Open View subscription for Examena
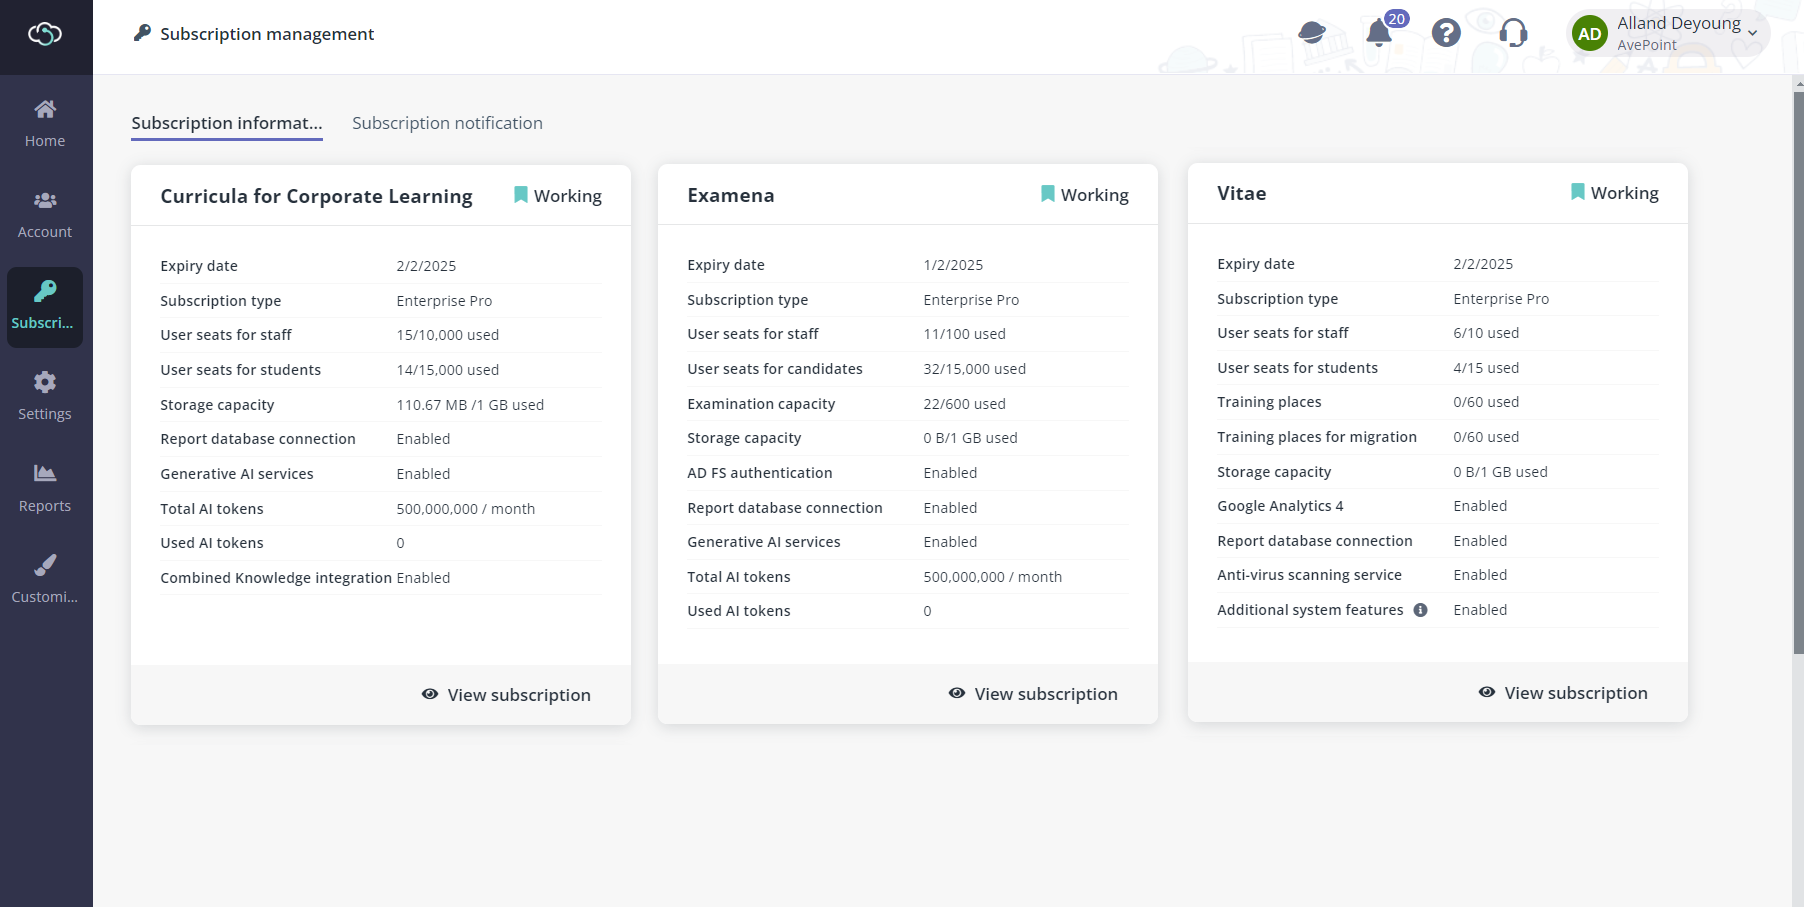The width and height of the screenshot is (1804, 907). click(1033, 694)
